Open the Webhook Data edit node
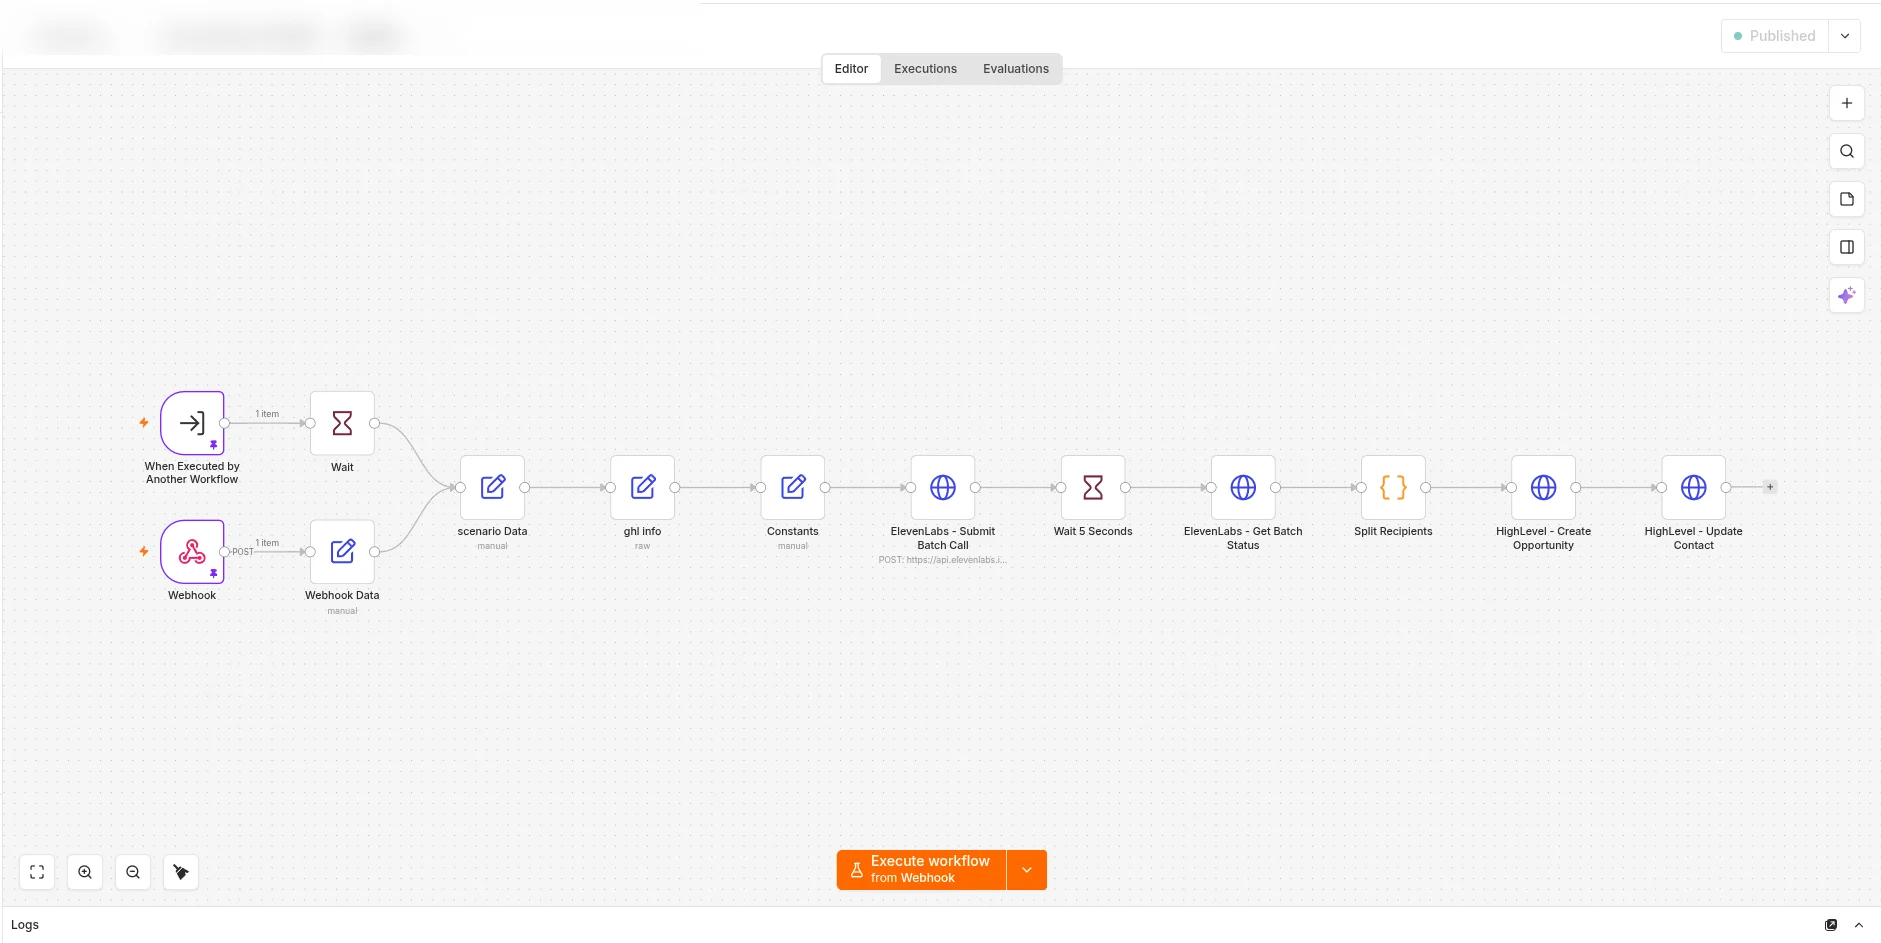Screen dimensions: 1881x943 342,551
